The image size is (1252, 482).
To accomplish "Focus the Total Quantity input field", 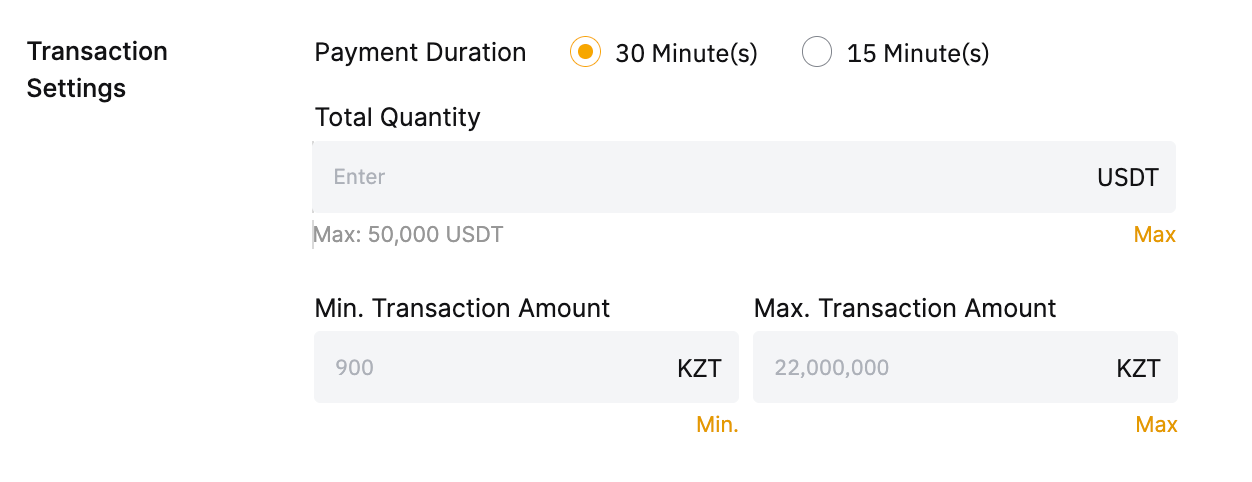I will tap(700, 177).
